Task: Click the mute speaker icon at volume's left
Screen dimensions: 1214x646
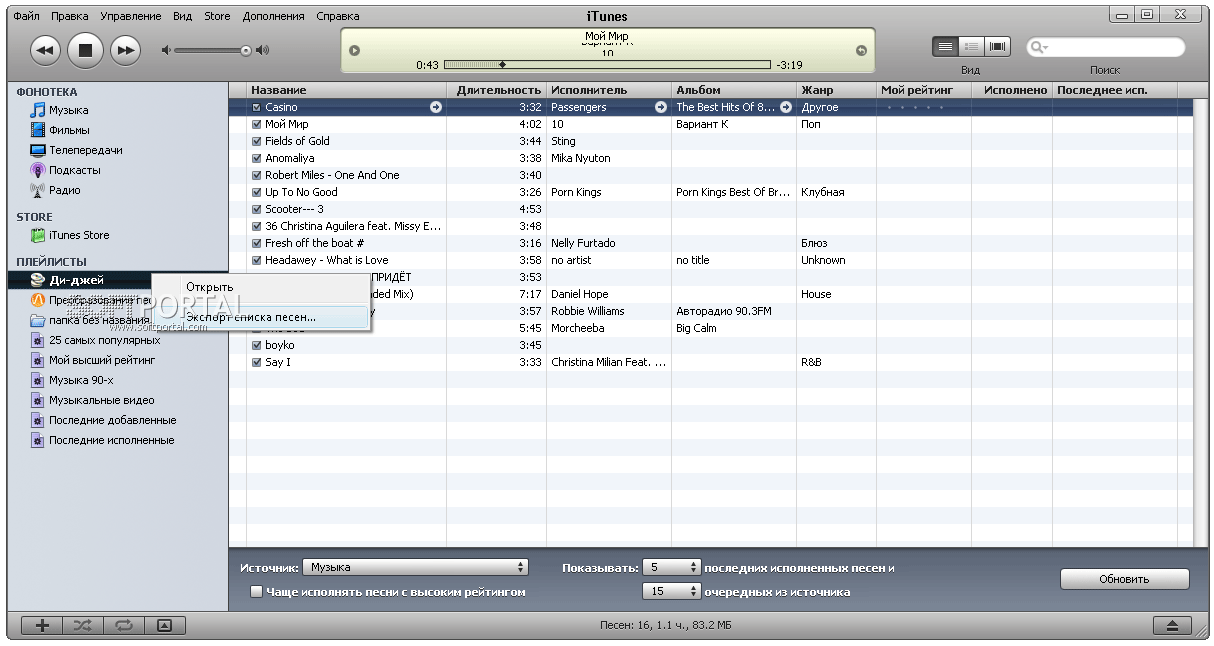Action: 166,50
